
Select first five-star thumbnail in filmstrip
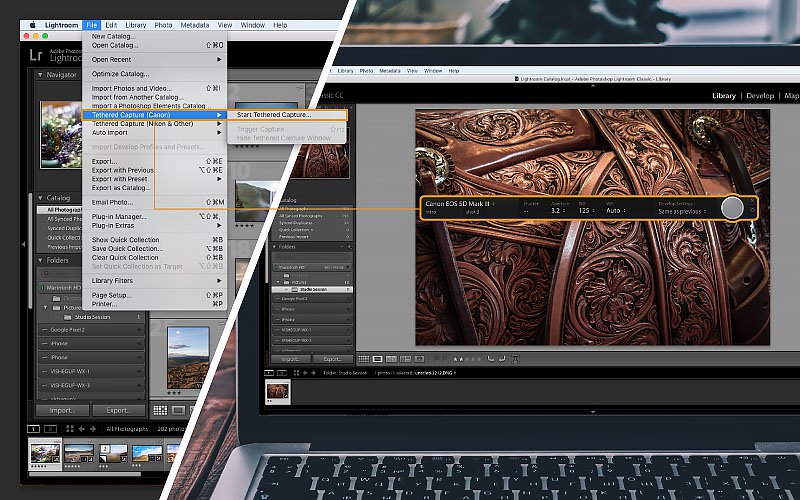coord(45,454)
